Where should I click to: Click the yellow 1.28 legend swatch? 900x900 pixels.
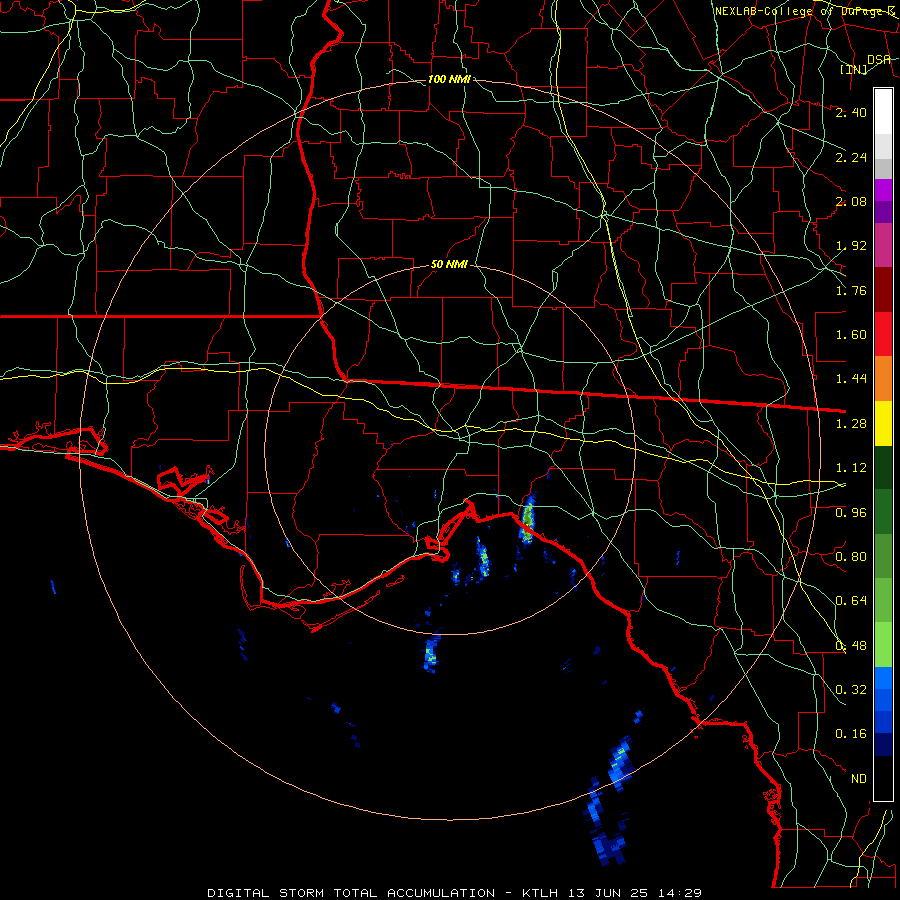[x=883, y=423]
